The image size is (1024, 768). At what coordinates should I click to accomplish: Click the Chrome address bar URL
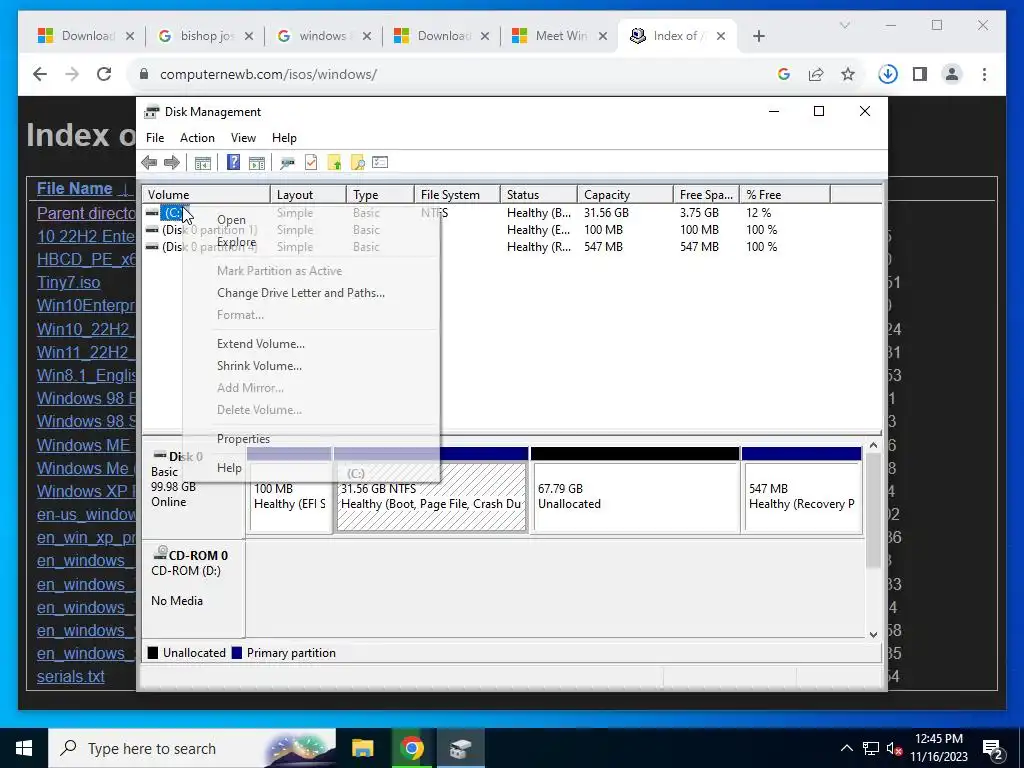(268, 74)
